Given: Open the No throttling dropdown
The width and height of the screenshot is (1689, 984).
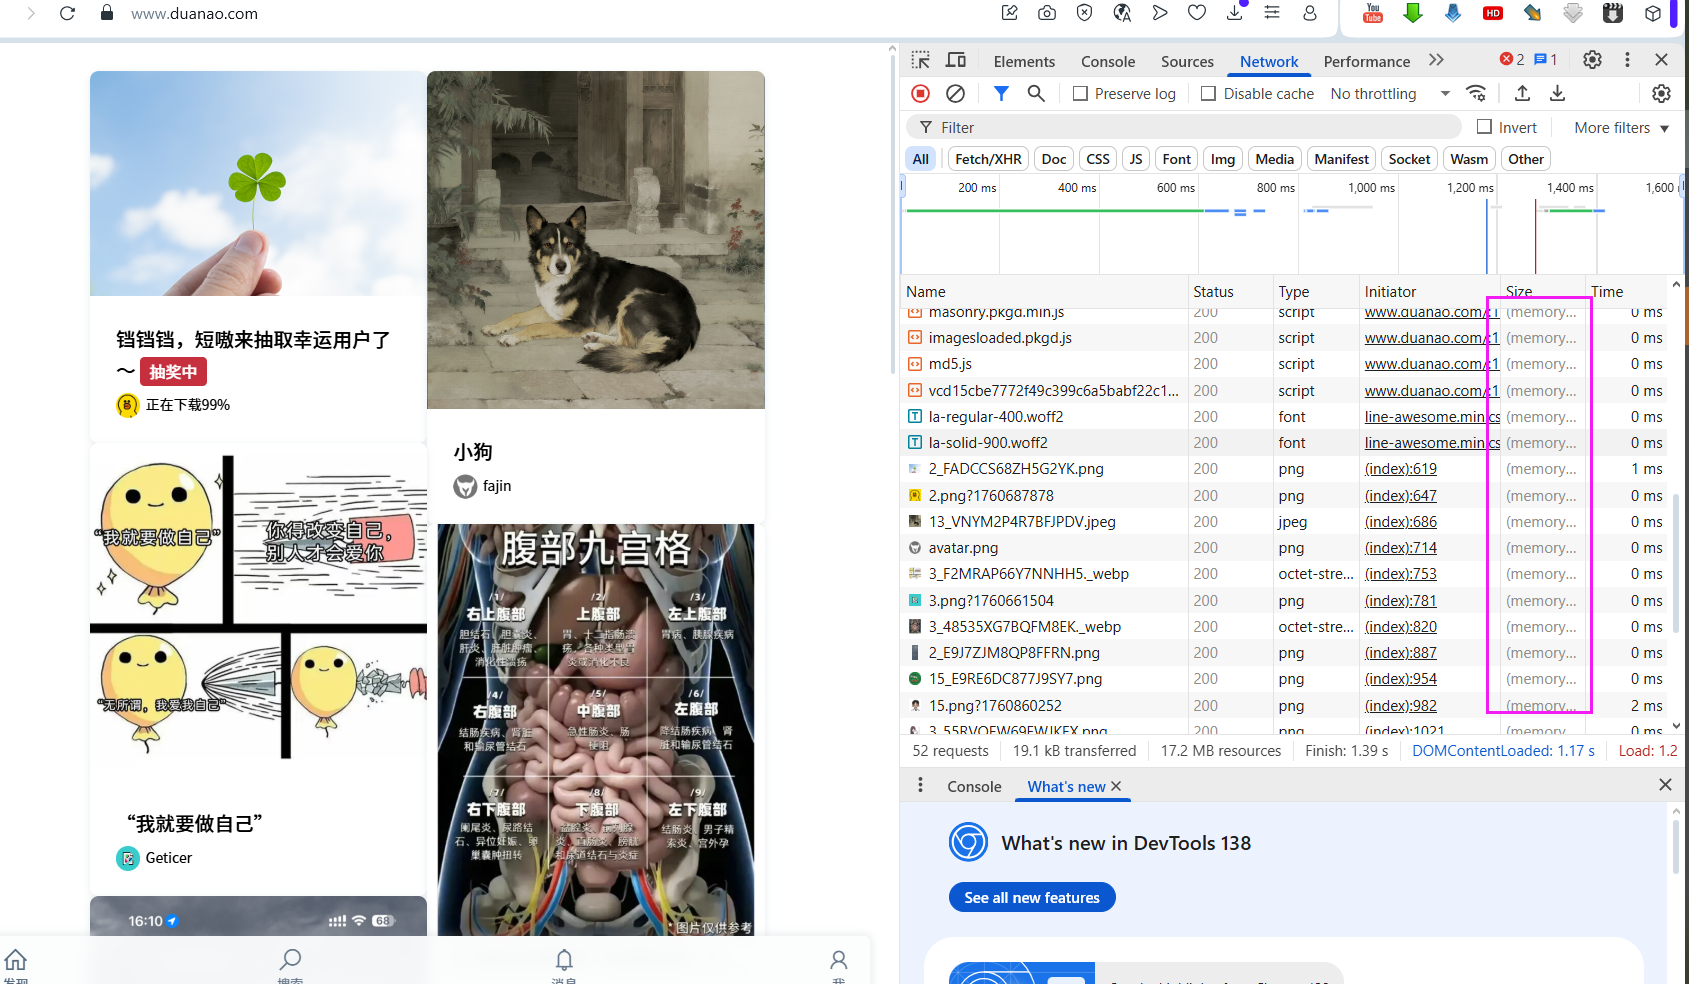Looking at the screenshot, I should [x=1390, y=93].
